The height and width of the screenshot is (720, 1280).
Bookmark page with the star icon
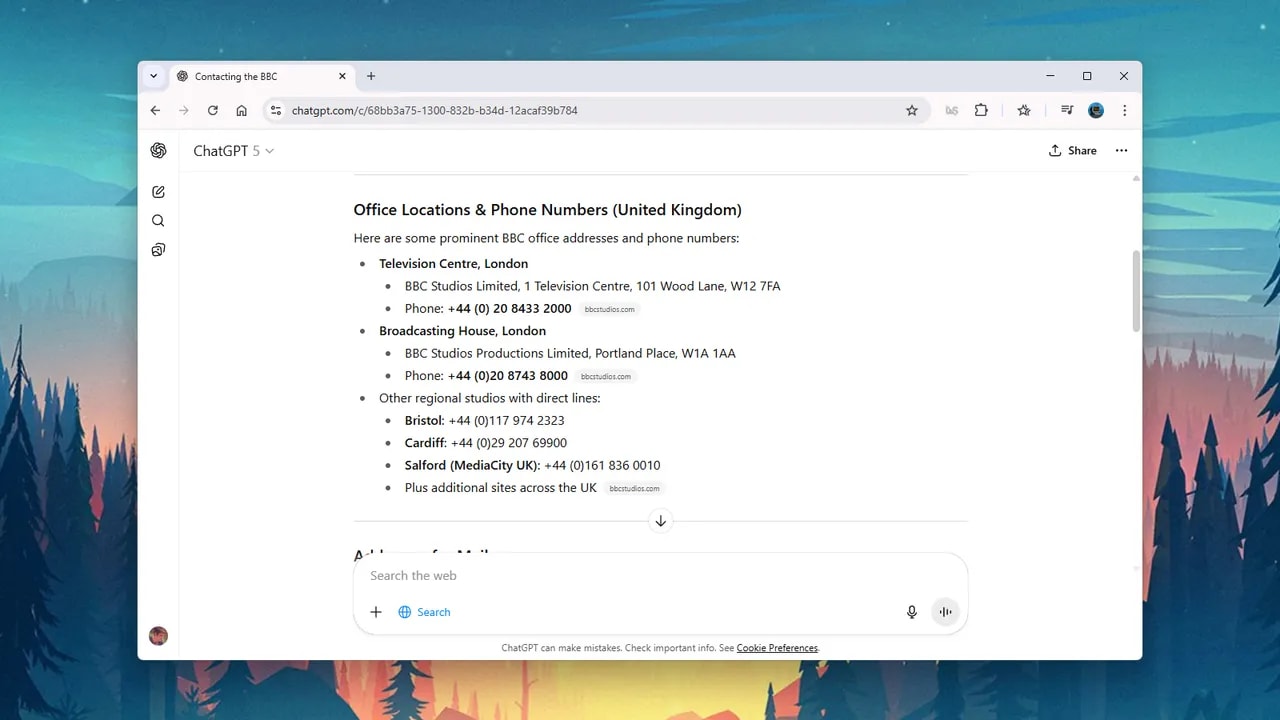(911, 111)
